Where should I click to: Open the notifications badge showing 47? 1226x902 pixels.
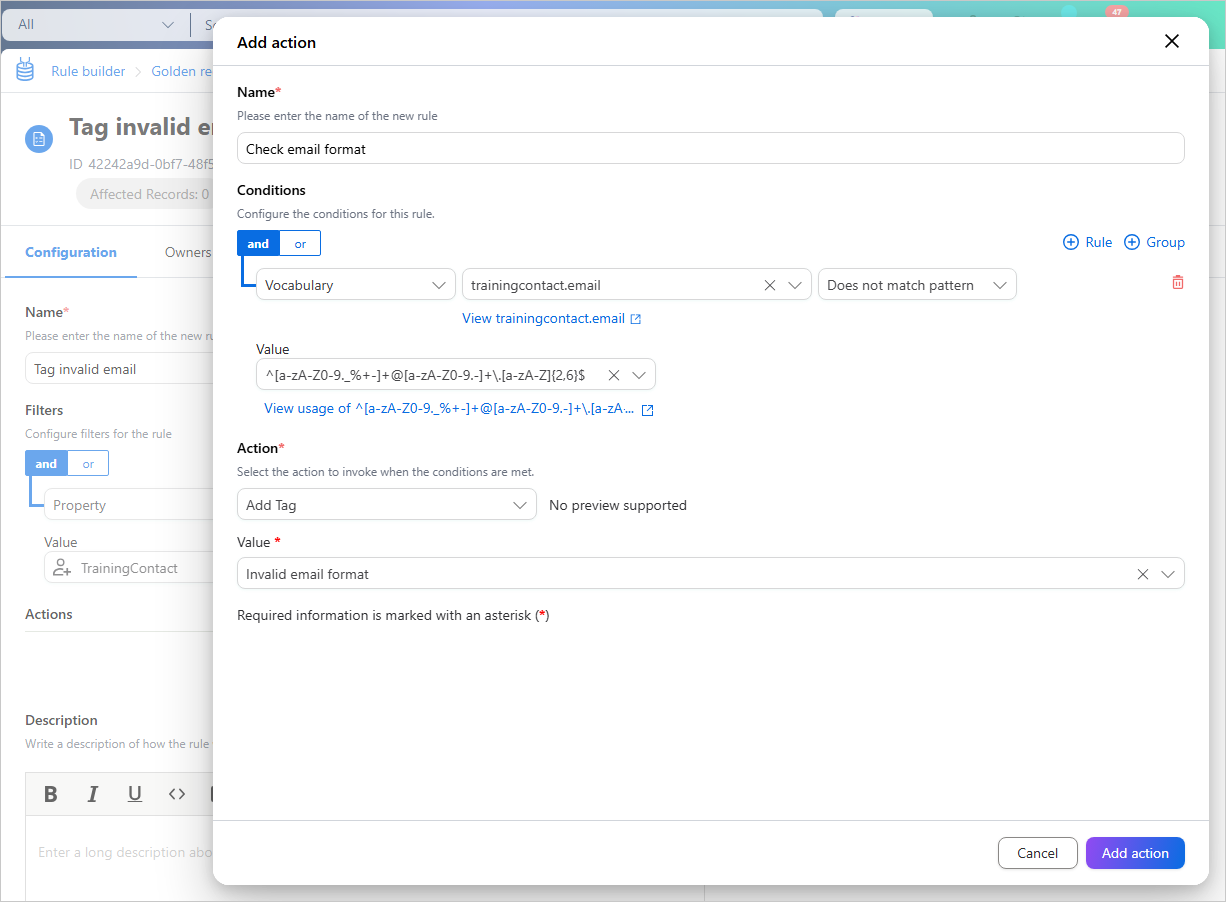pyautogui.click(x=1117, y=12)
